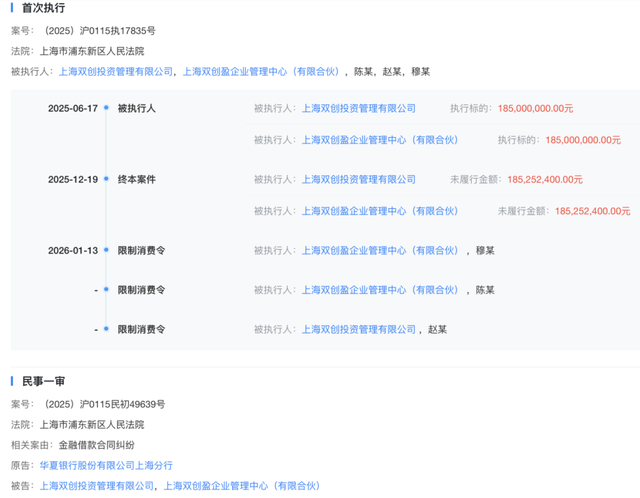Click case number （2025）沪0115执17835号
The width and height of the screenshot is (640, 498).
pyautogui.click(x=98, y=31)
